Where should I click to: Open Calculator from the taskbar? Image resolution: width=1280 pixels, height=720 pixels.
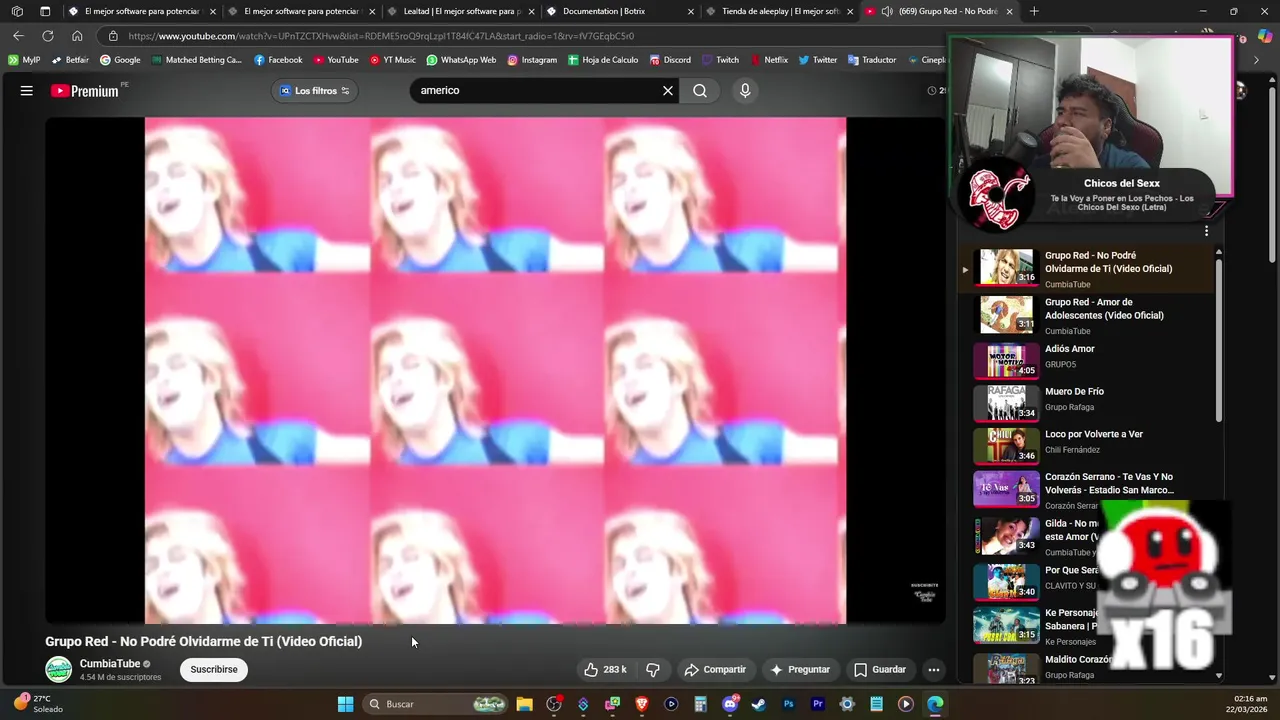[x=700, y=704]
